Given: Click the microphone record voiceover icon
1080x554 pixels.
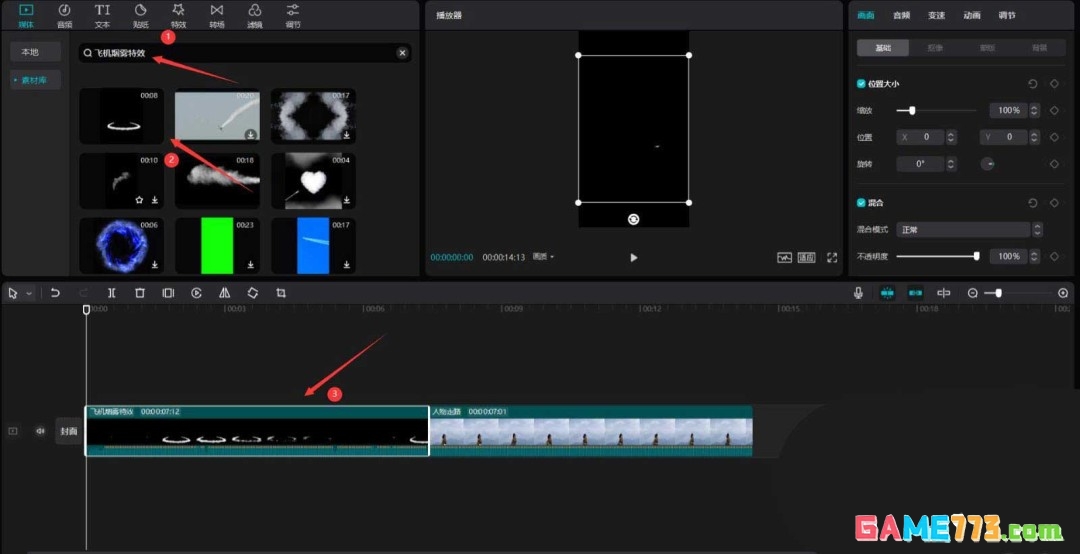Looking at the screenshot, I should tap(858, 293).
